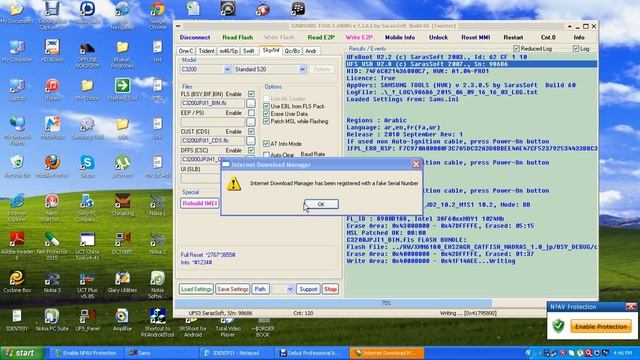Screen dimensions: 640x360
Task: Uncheck Erase User Data option
Action: [x=267, y=114]
